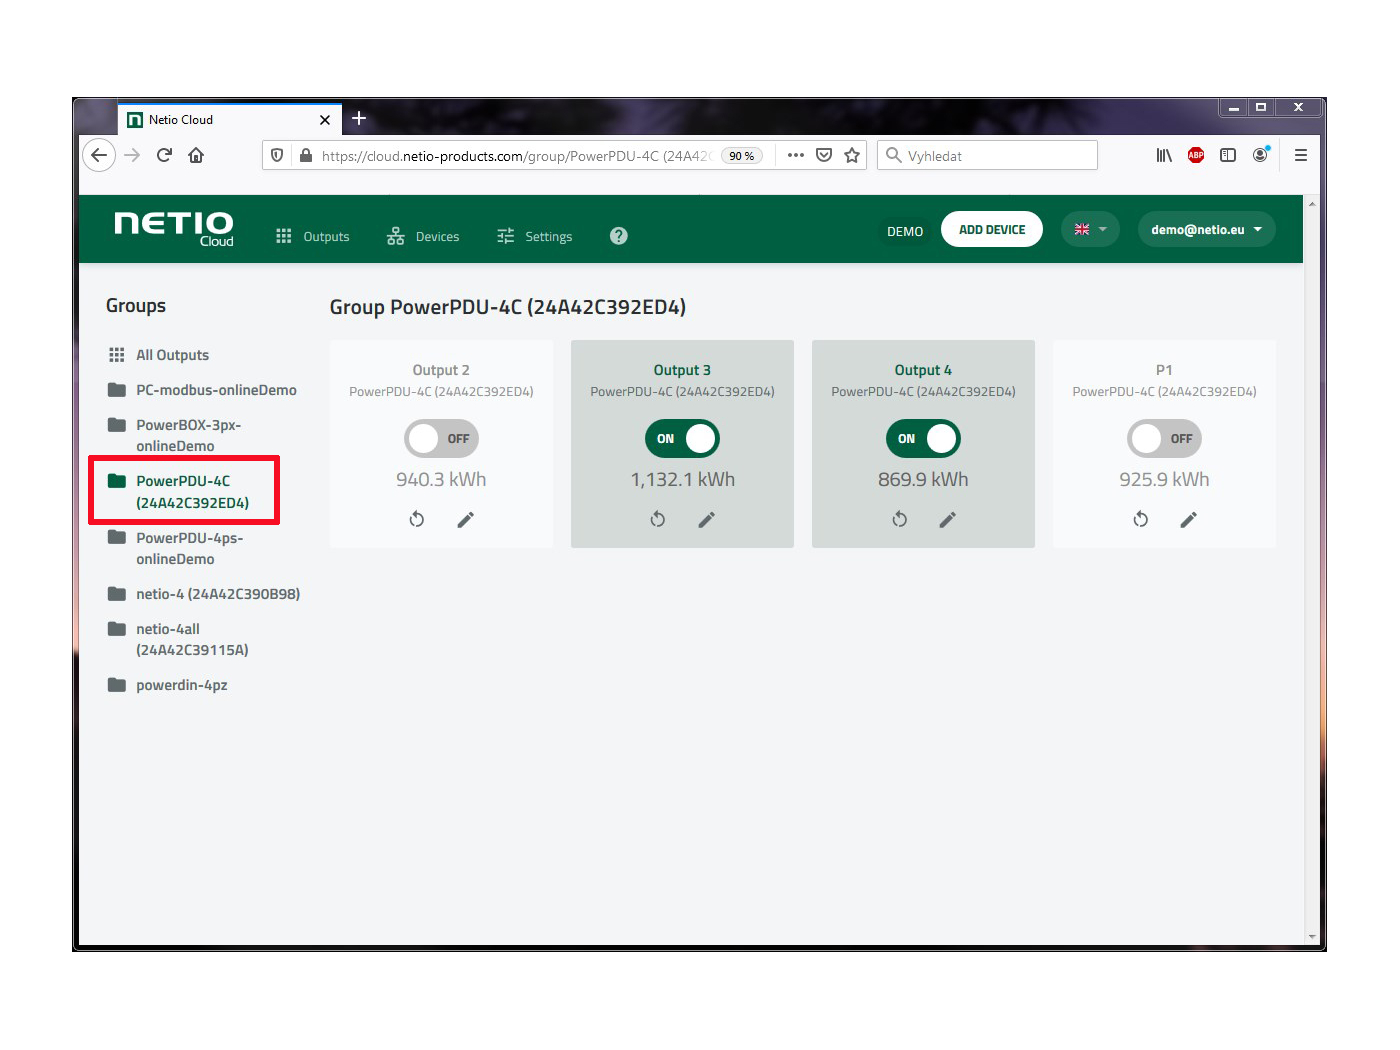Open the browser library icon

pos(1164,155)
